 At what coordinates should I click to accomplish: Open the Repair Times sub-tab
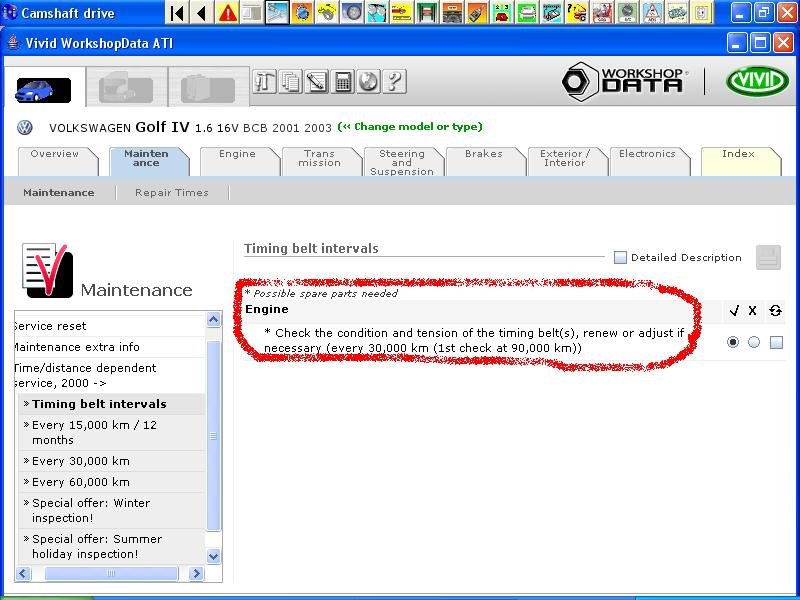point(171,193)
